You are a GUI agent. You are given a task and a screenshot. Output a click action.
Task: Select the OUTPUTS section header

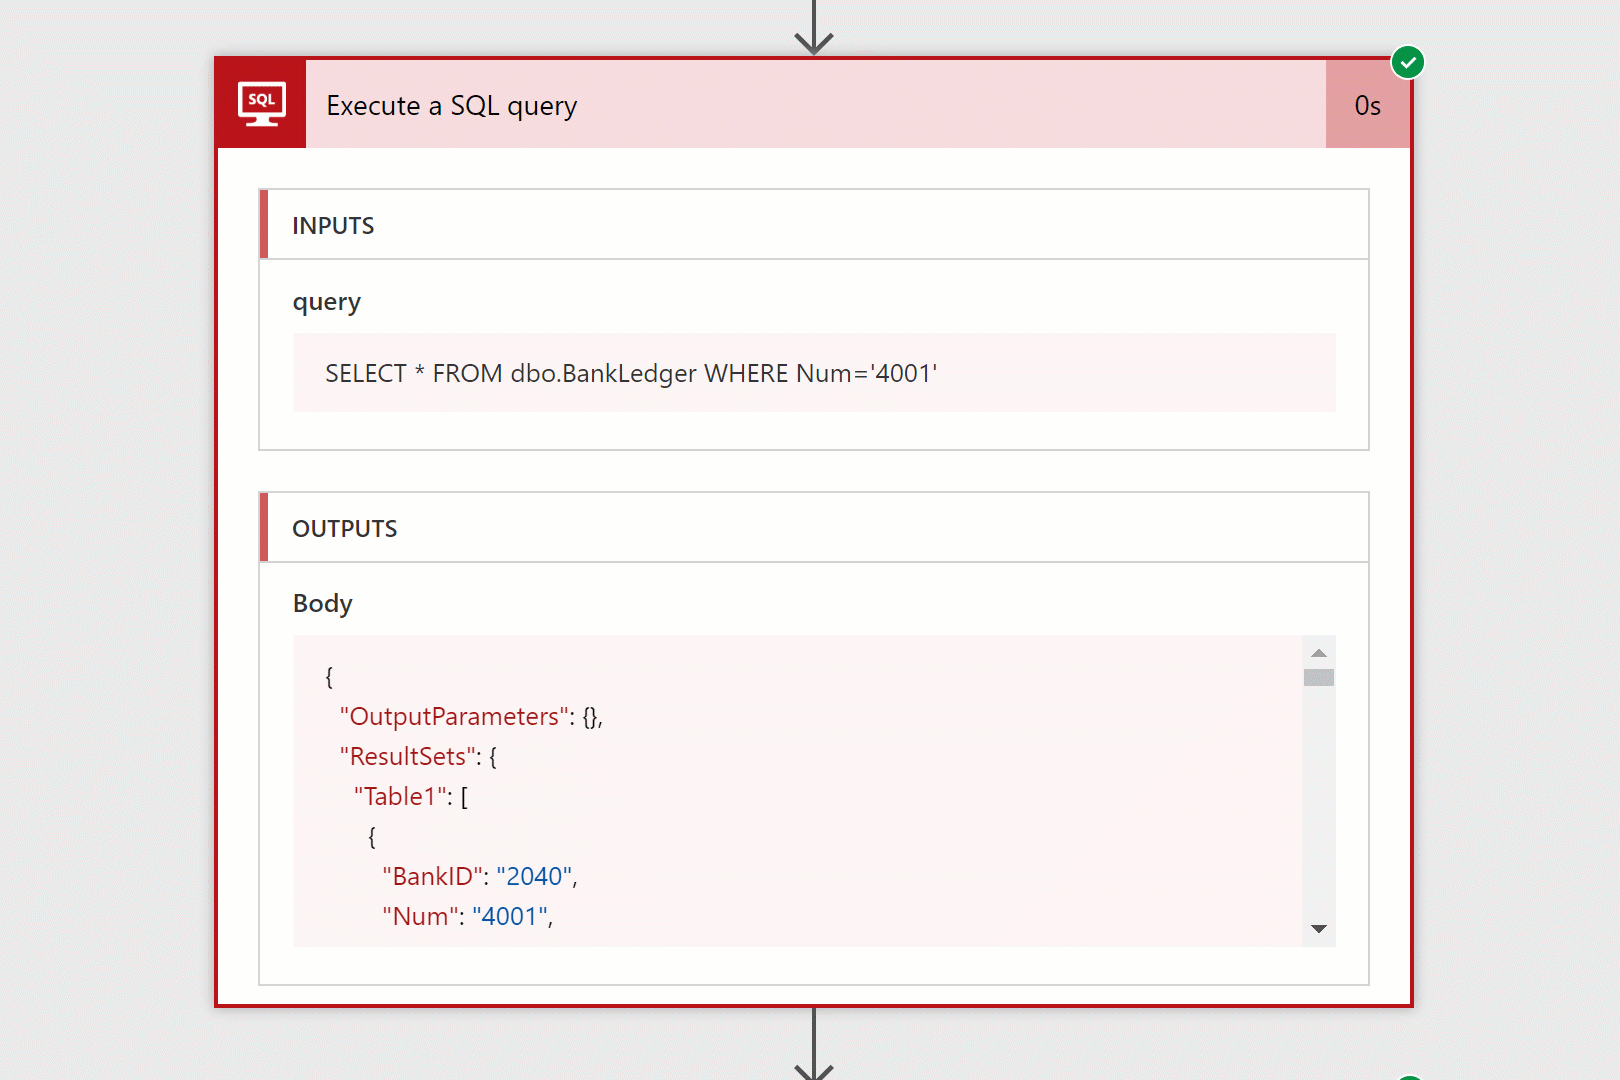tap(345, 529)
